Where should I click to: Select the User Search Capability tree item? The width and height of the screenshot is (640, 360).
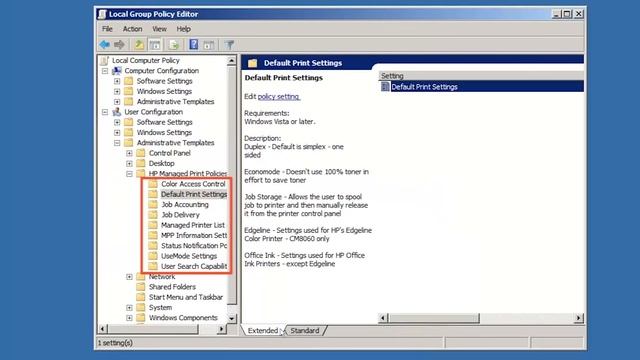tap(194, 266)
